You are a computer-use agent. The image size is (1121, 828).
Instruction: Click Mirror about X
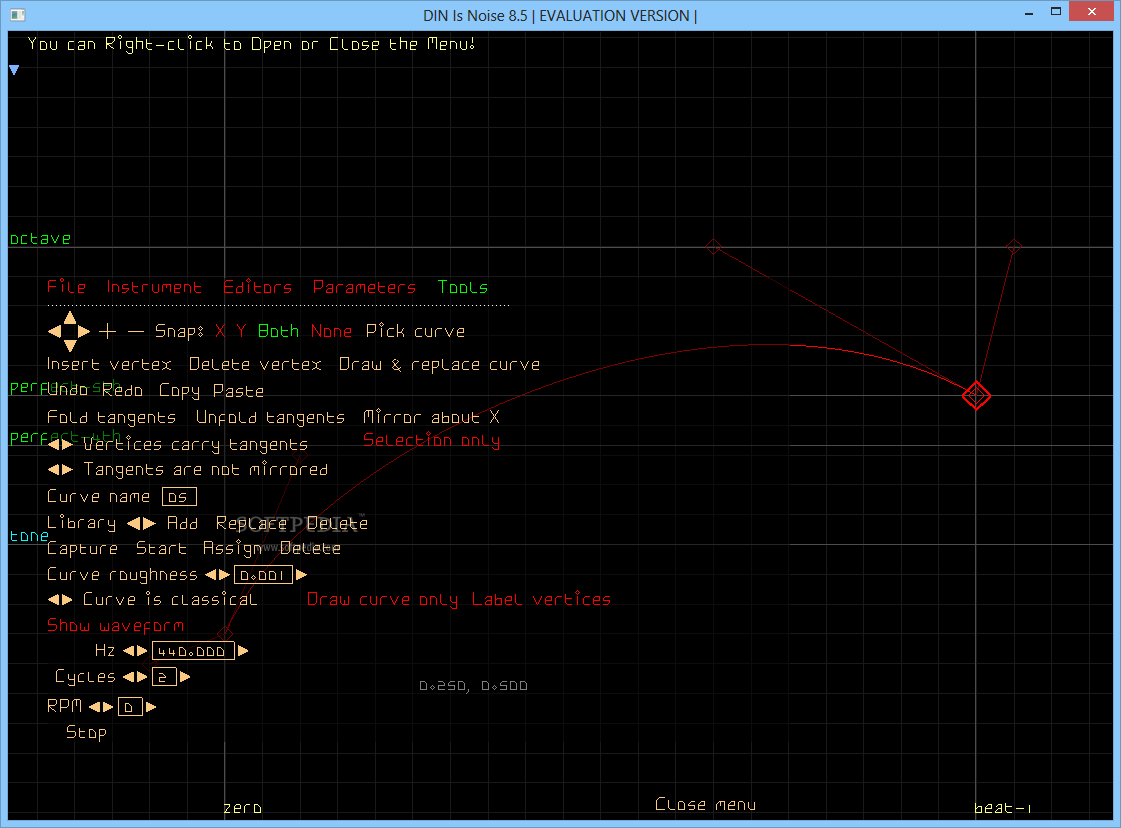pyautogui.click(x=431, y=417)
